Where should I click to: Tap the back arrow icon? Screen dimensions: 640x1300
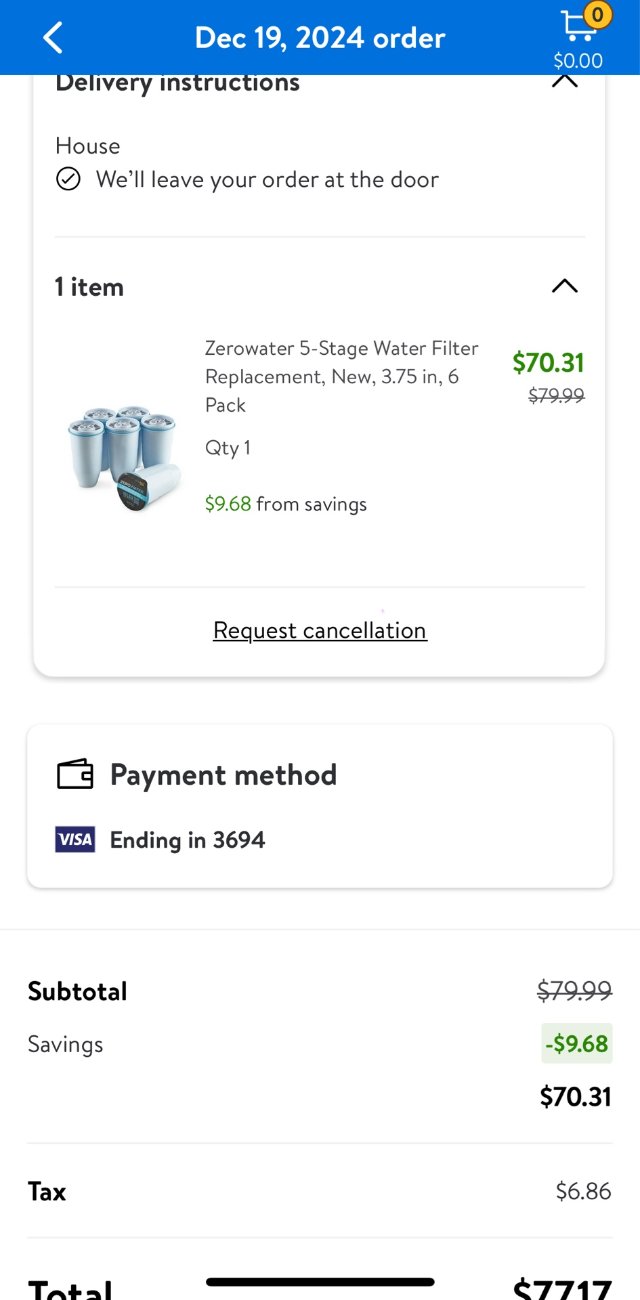click(x=53, y=38)
